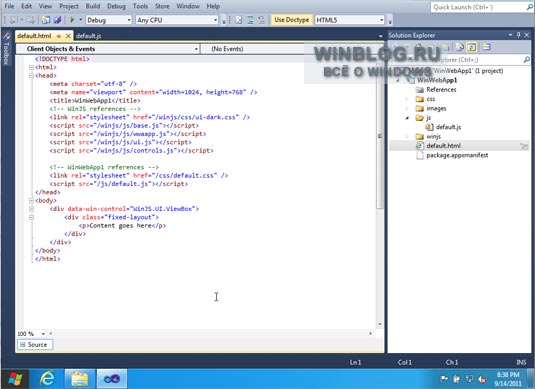Select package.appxmanifest in Solution Explorer
This screenshot has width=535, height=389.
pyautogui.click(x=457, y=155)
